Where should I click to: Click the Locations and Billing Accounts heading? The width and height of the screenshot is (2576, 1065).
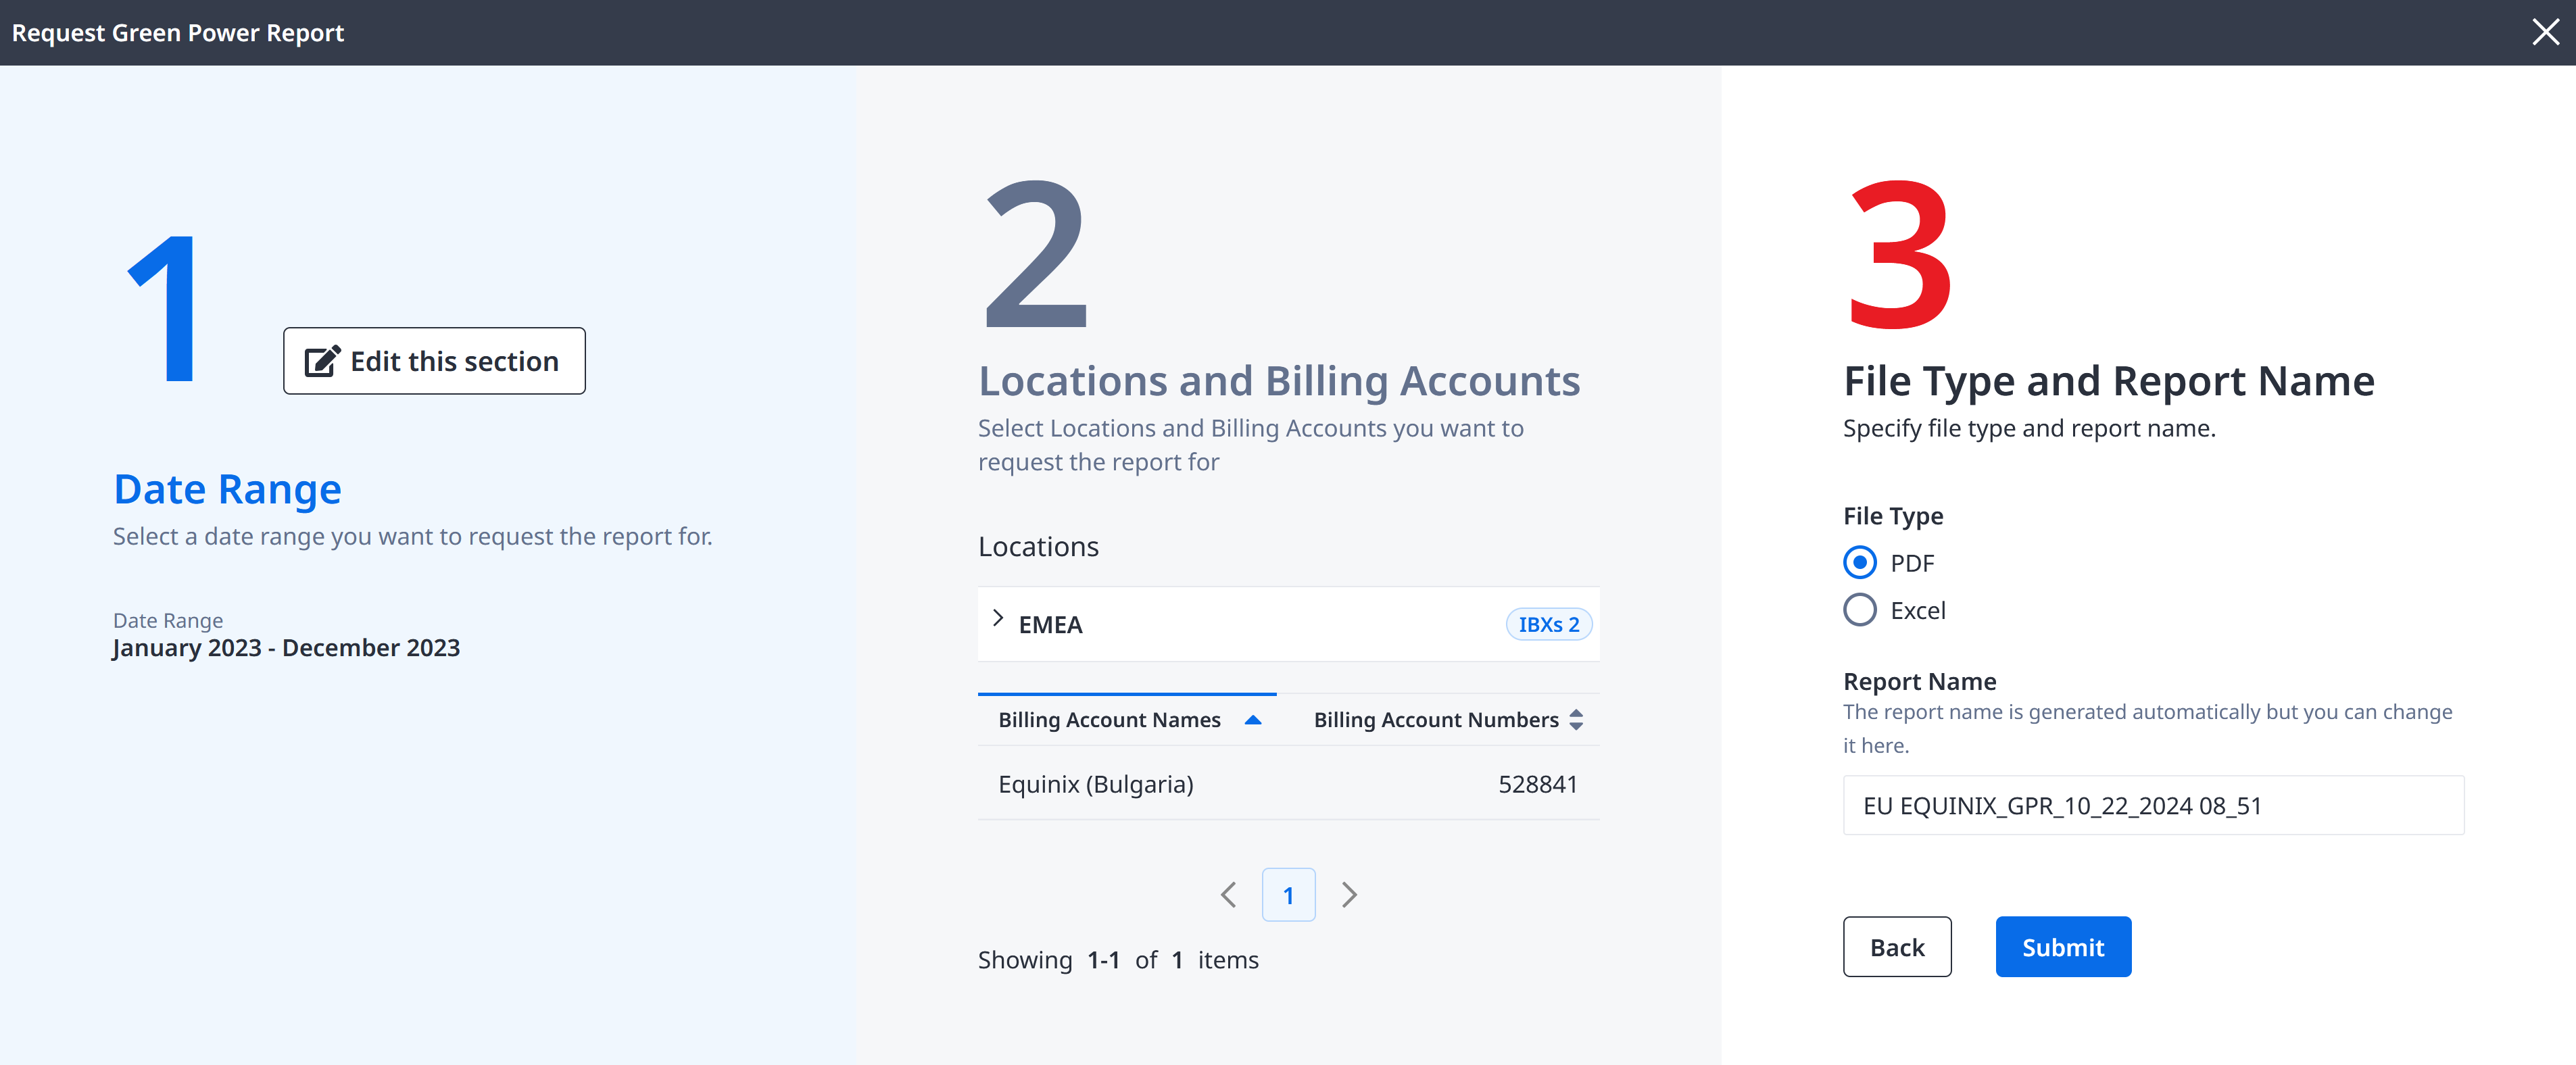click(x=1279, y=381)
